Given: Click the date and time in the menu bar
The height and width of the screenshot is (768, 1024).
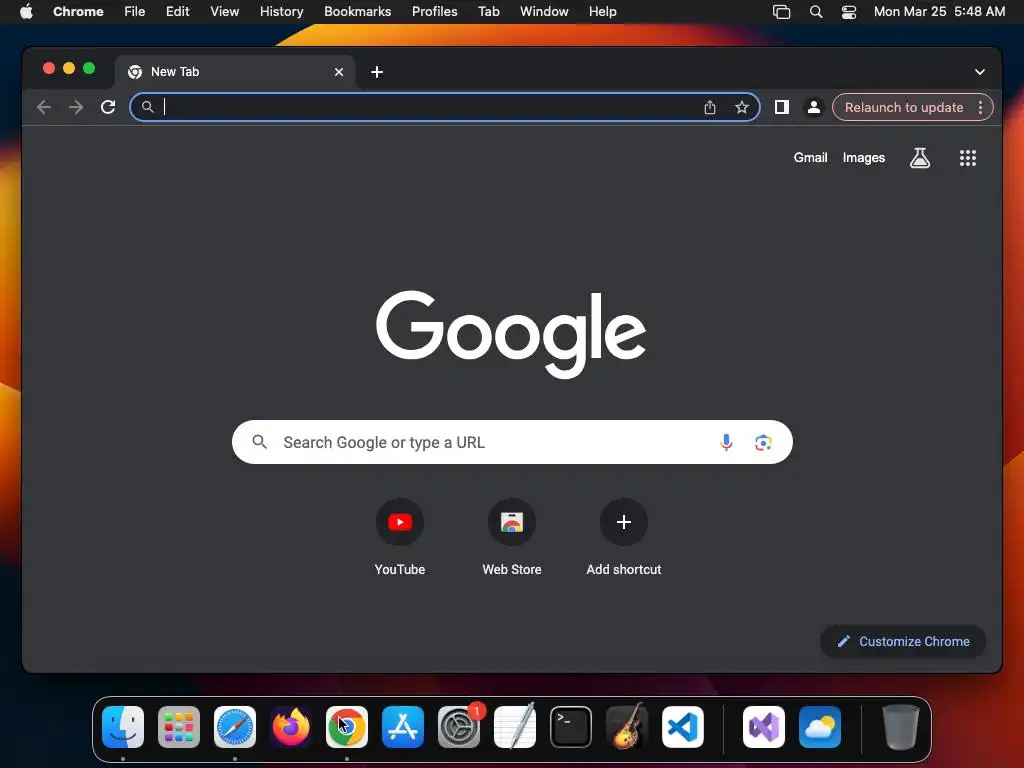Looking at the screenshot, I should pos(939,12).
